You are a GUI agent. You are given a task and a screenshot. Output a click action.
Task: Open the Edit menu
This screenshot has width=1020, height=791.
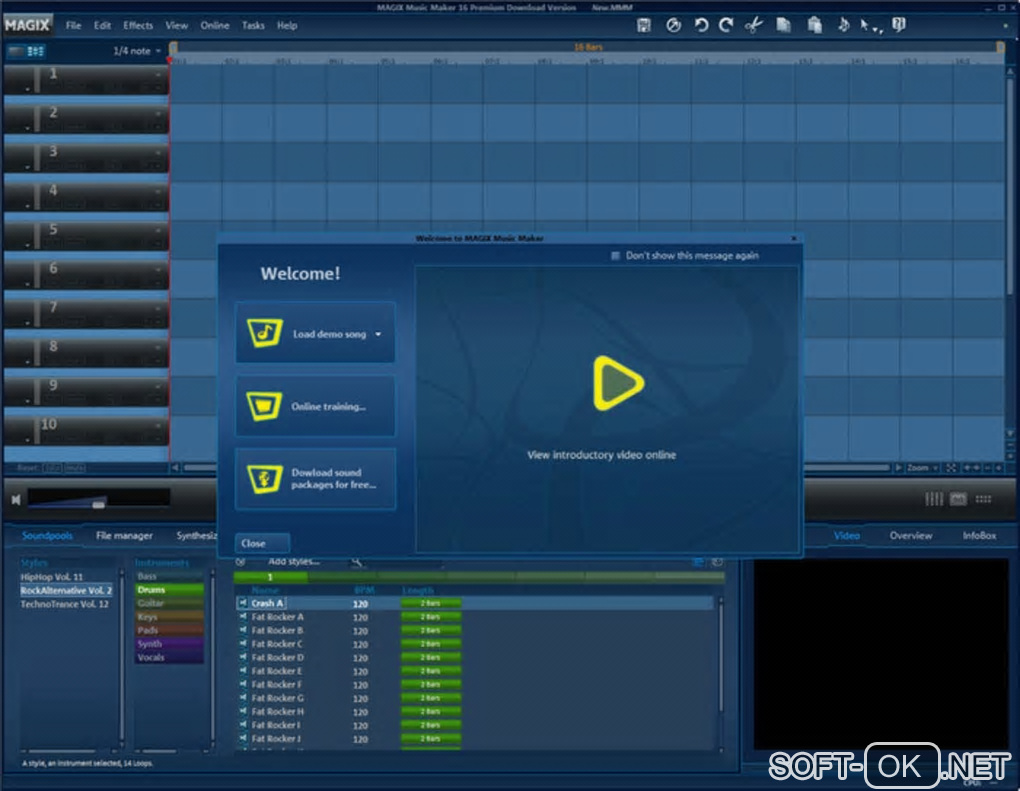pyautogui.click(x=102, y=25)
